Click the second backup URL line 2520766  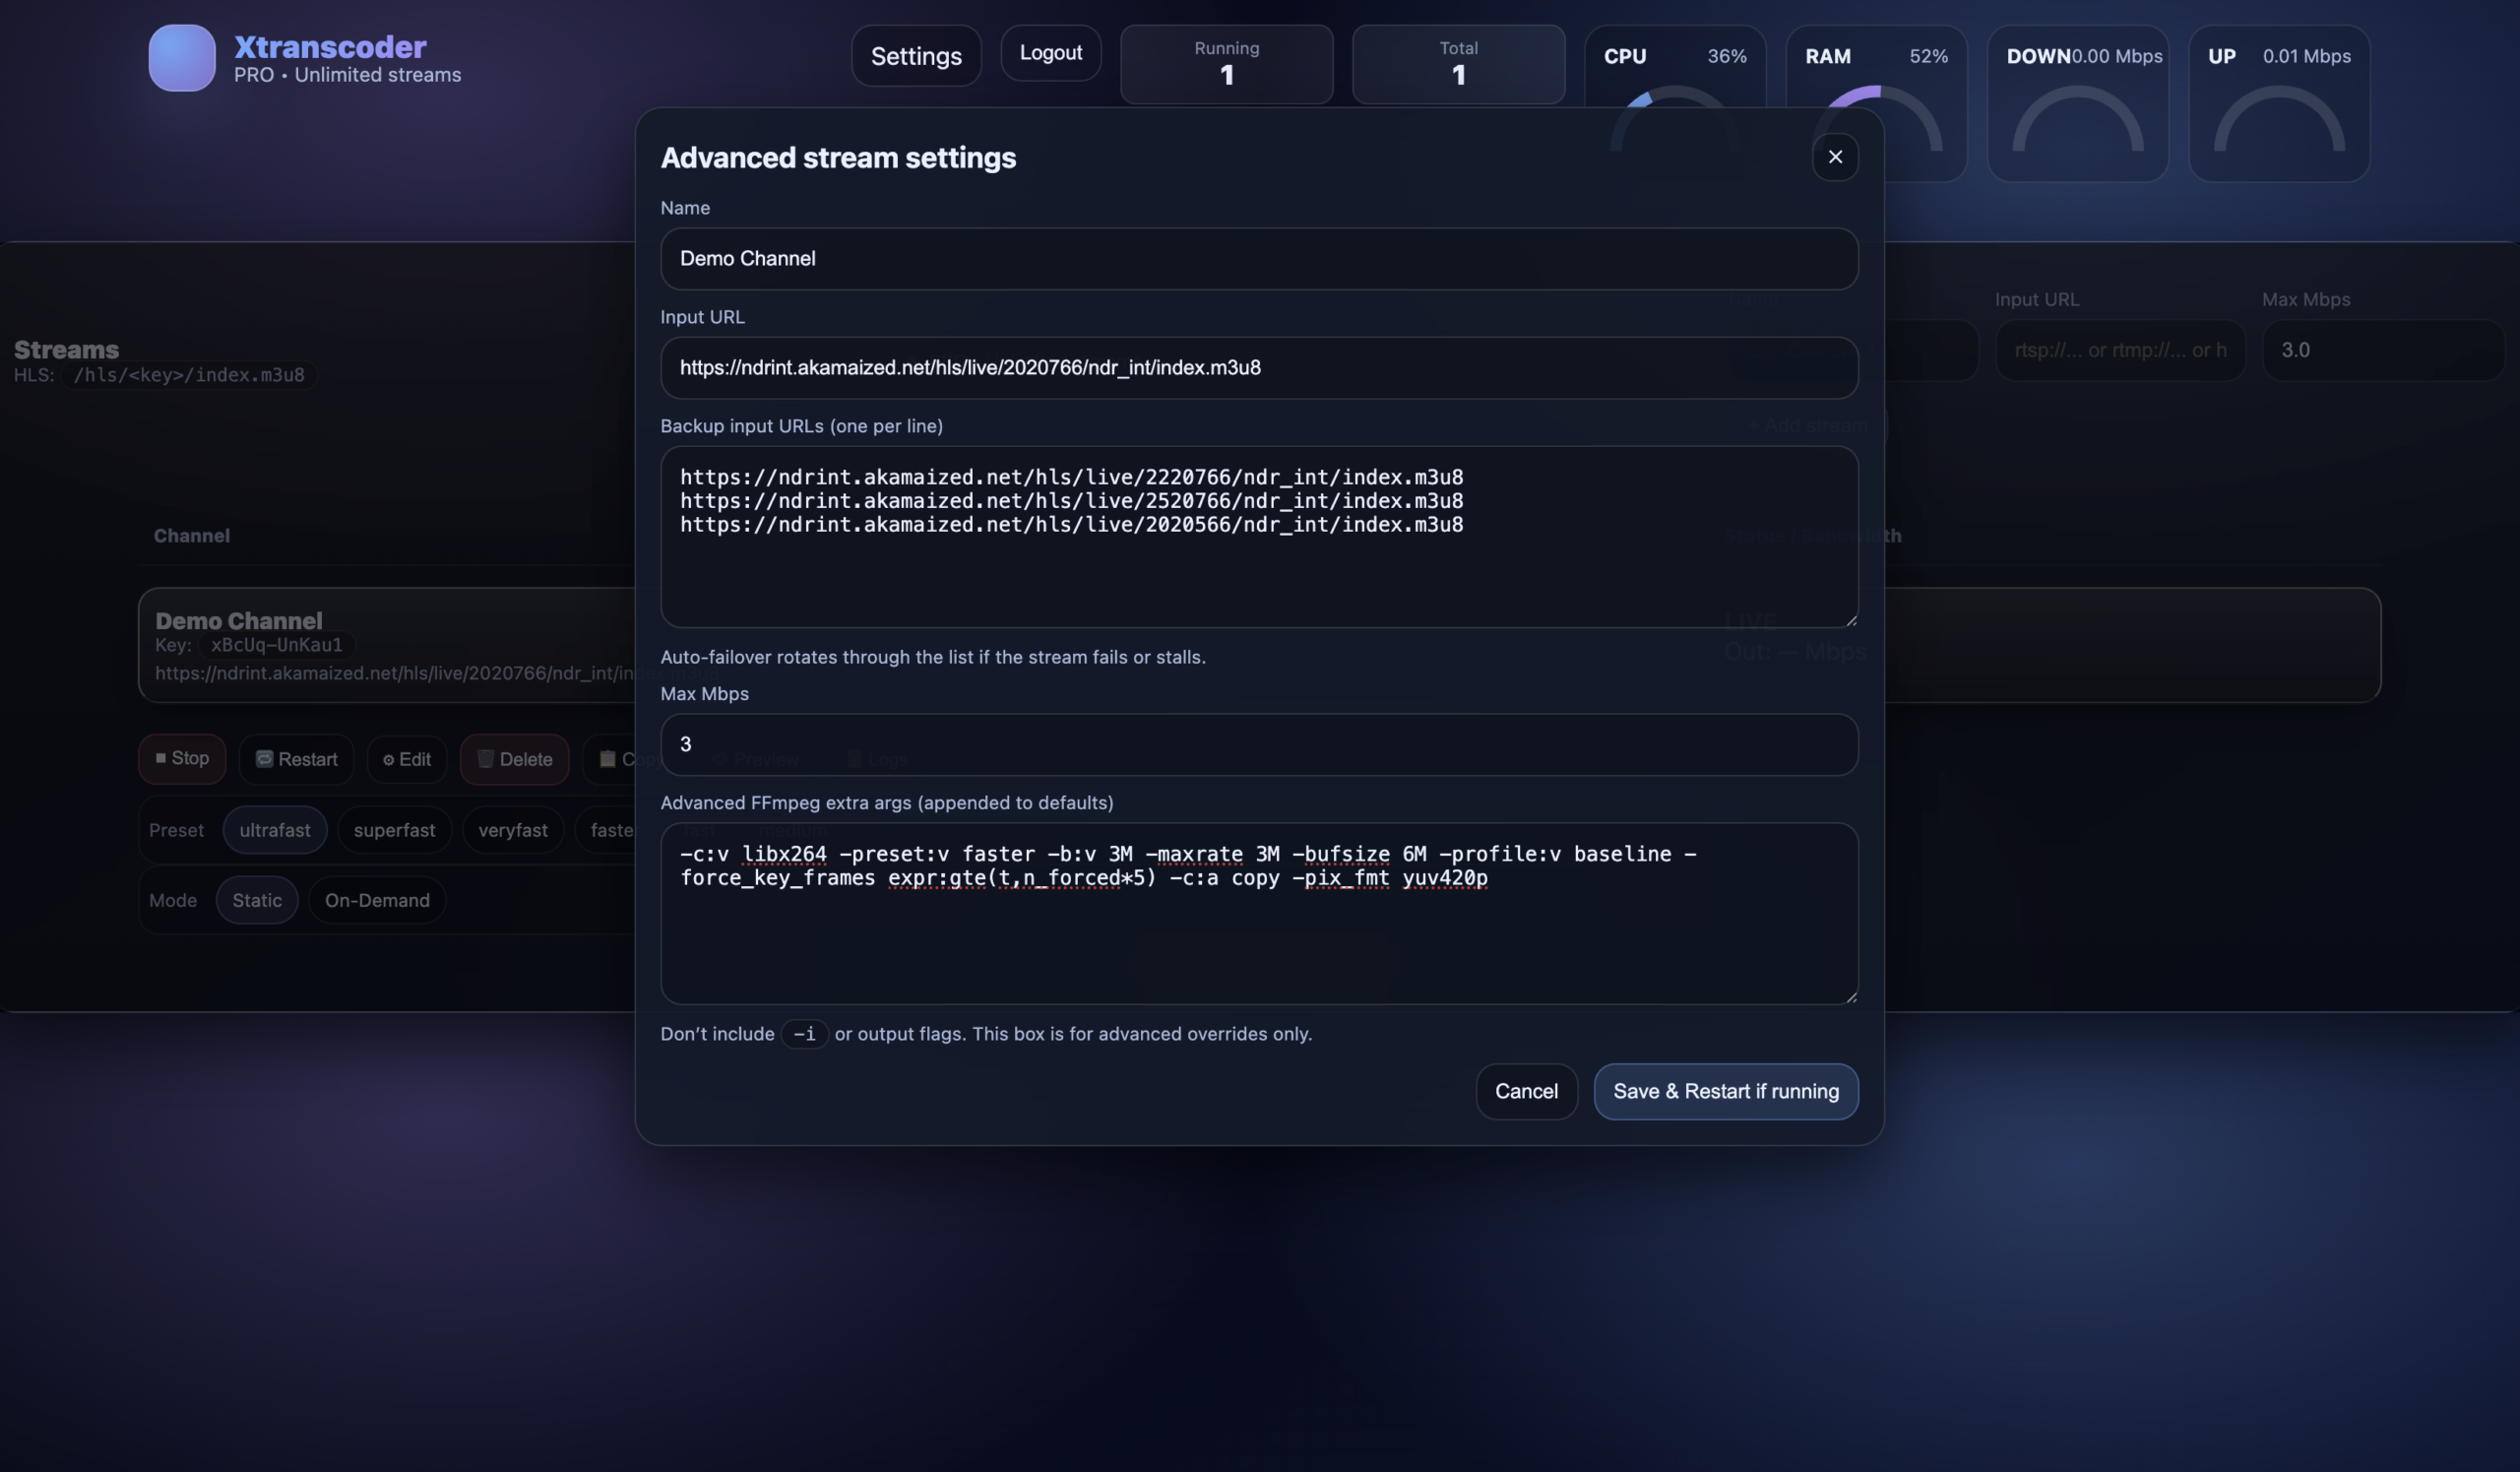(x=1071, y=501)
